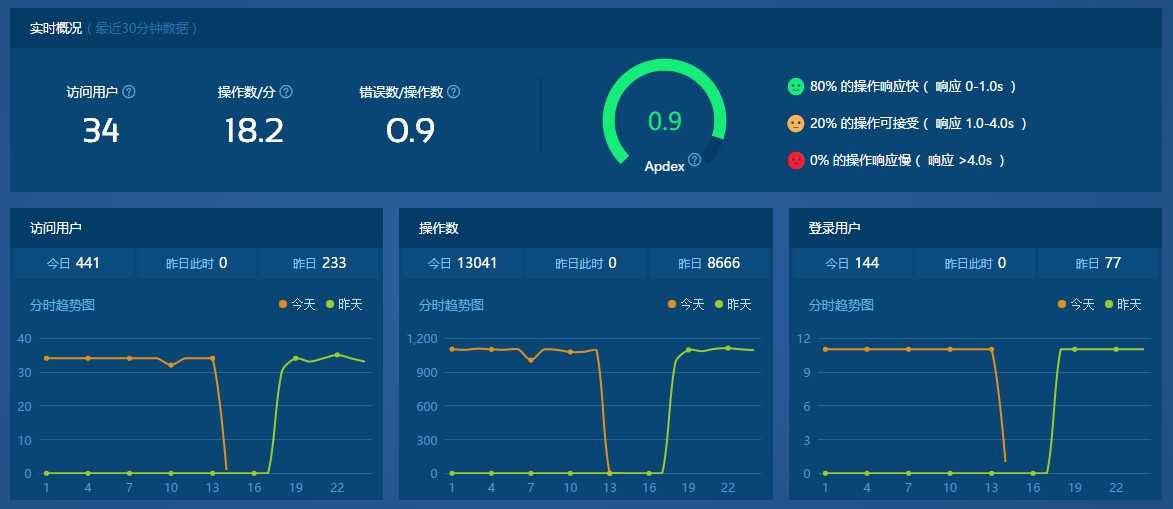
Task: Click the 登录用户 chart panel title
Action: point(835,228)
